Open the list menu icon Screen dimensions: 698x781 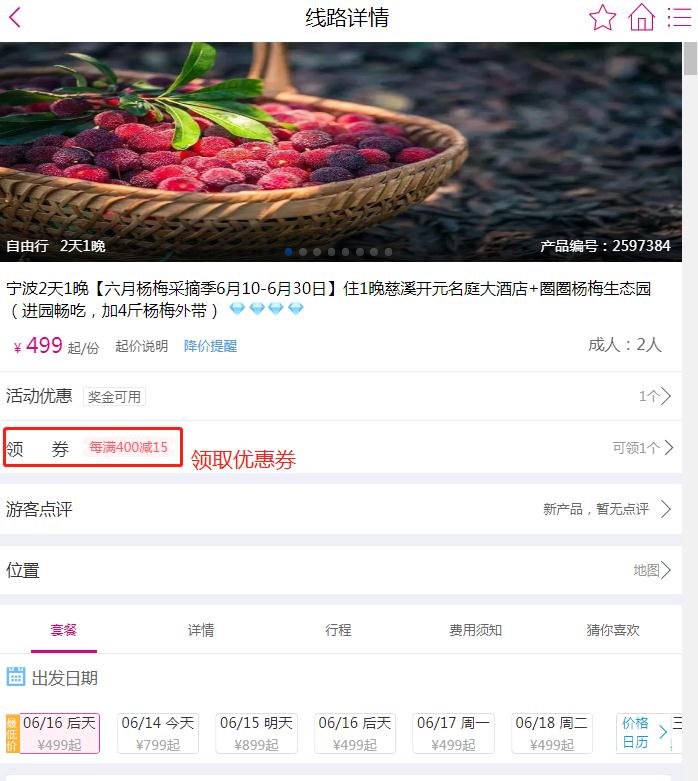click(x=680, y=17)
